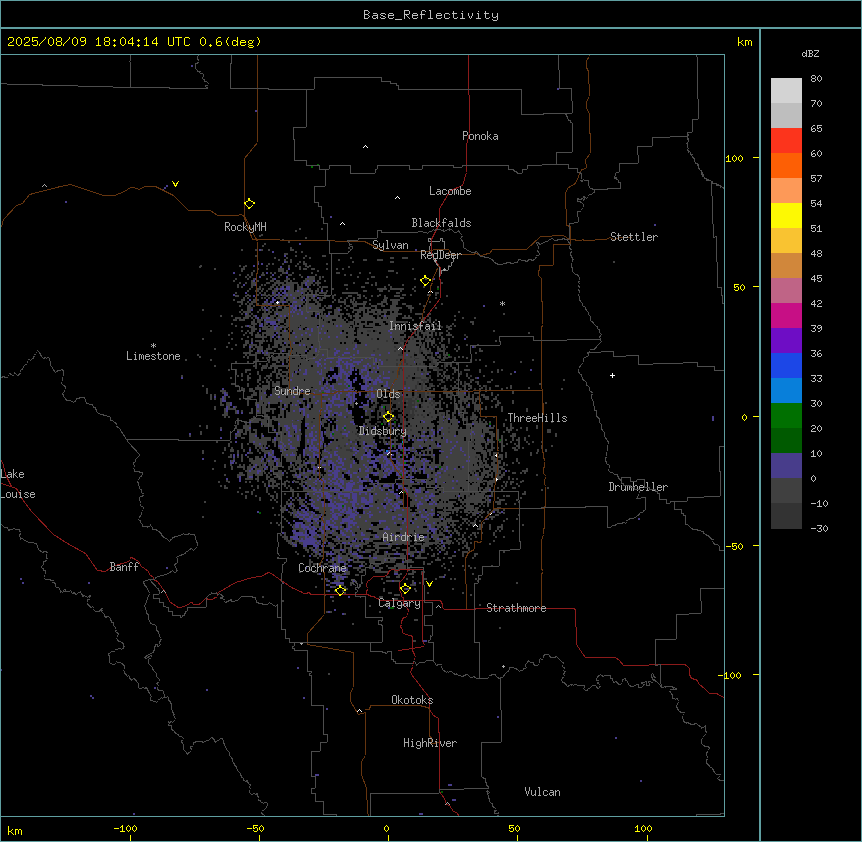
Task: Select the indigo 10-0 dBZ legend swatch
Action: 786,466
